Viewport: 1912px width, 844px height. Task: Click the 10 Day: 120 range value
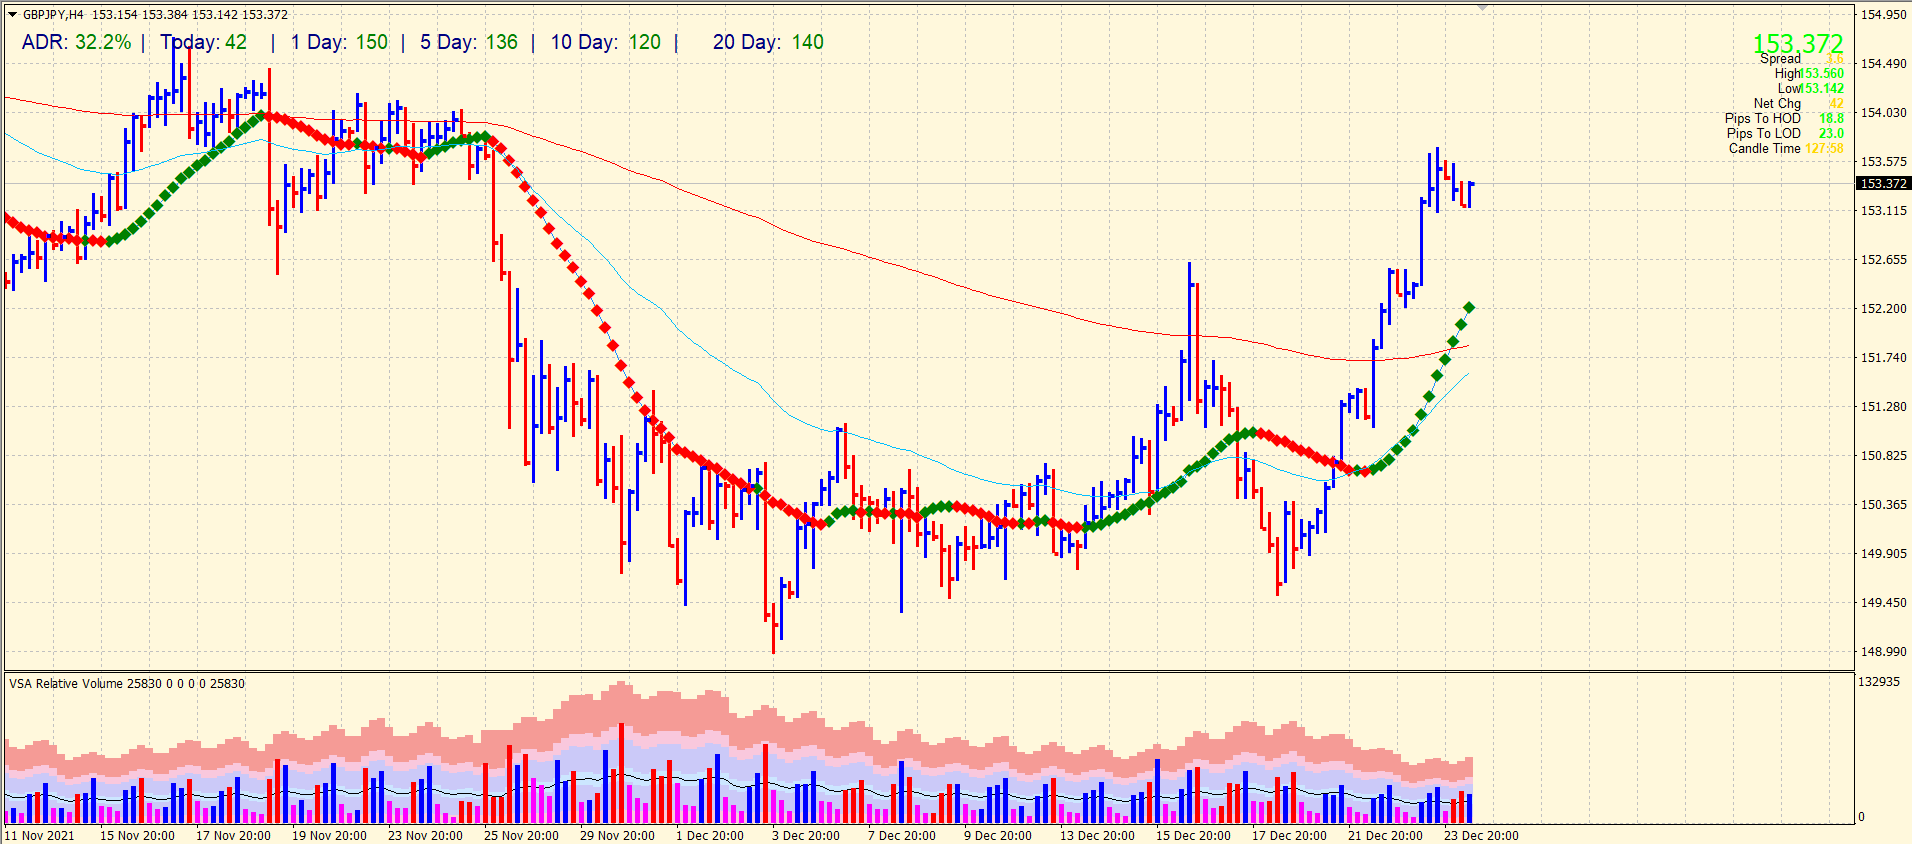click(x=606, y=42)
